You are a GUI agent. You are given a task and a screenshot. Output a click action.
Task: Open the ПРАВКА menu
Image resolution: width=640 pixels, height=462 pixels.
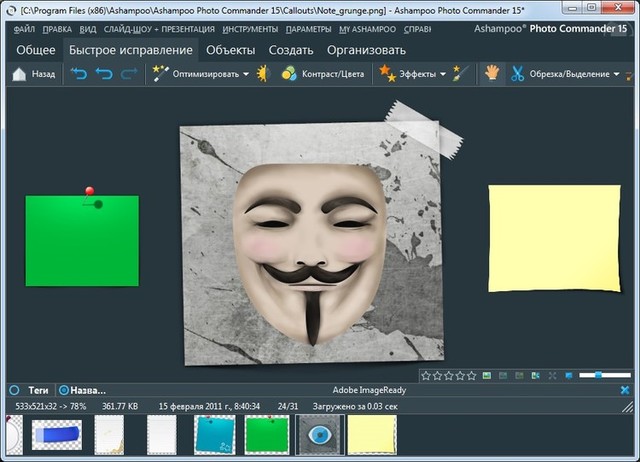click(57, 29)
